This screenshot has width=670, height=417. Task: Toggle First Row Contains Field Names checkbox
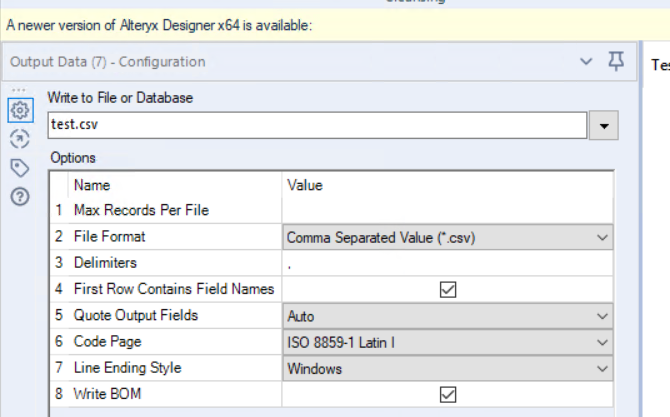(x=448, y=289)
